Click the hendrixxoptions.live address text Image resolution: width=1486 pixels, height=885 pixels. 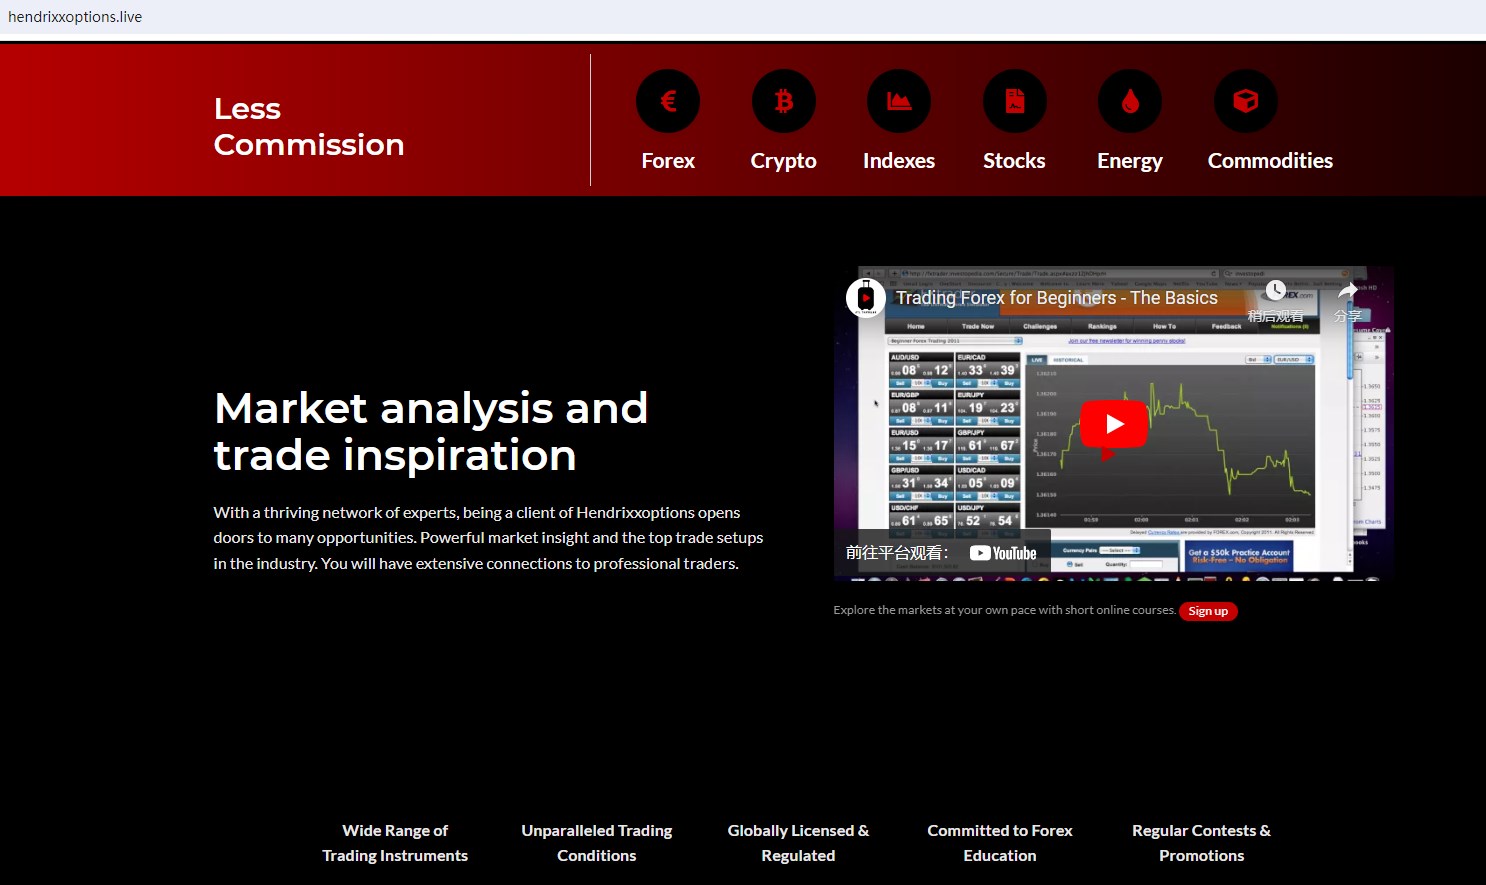pos(75,17)
